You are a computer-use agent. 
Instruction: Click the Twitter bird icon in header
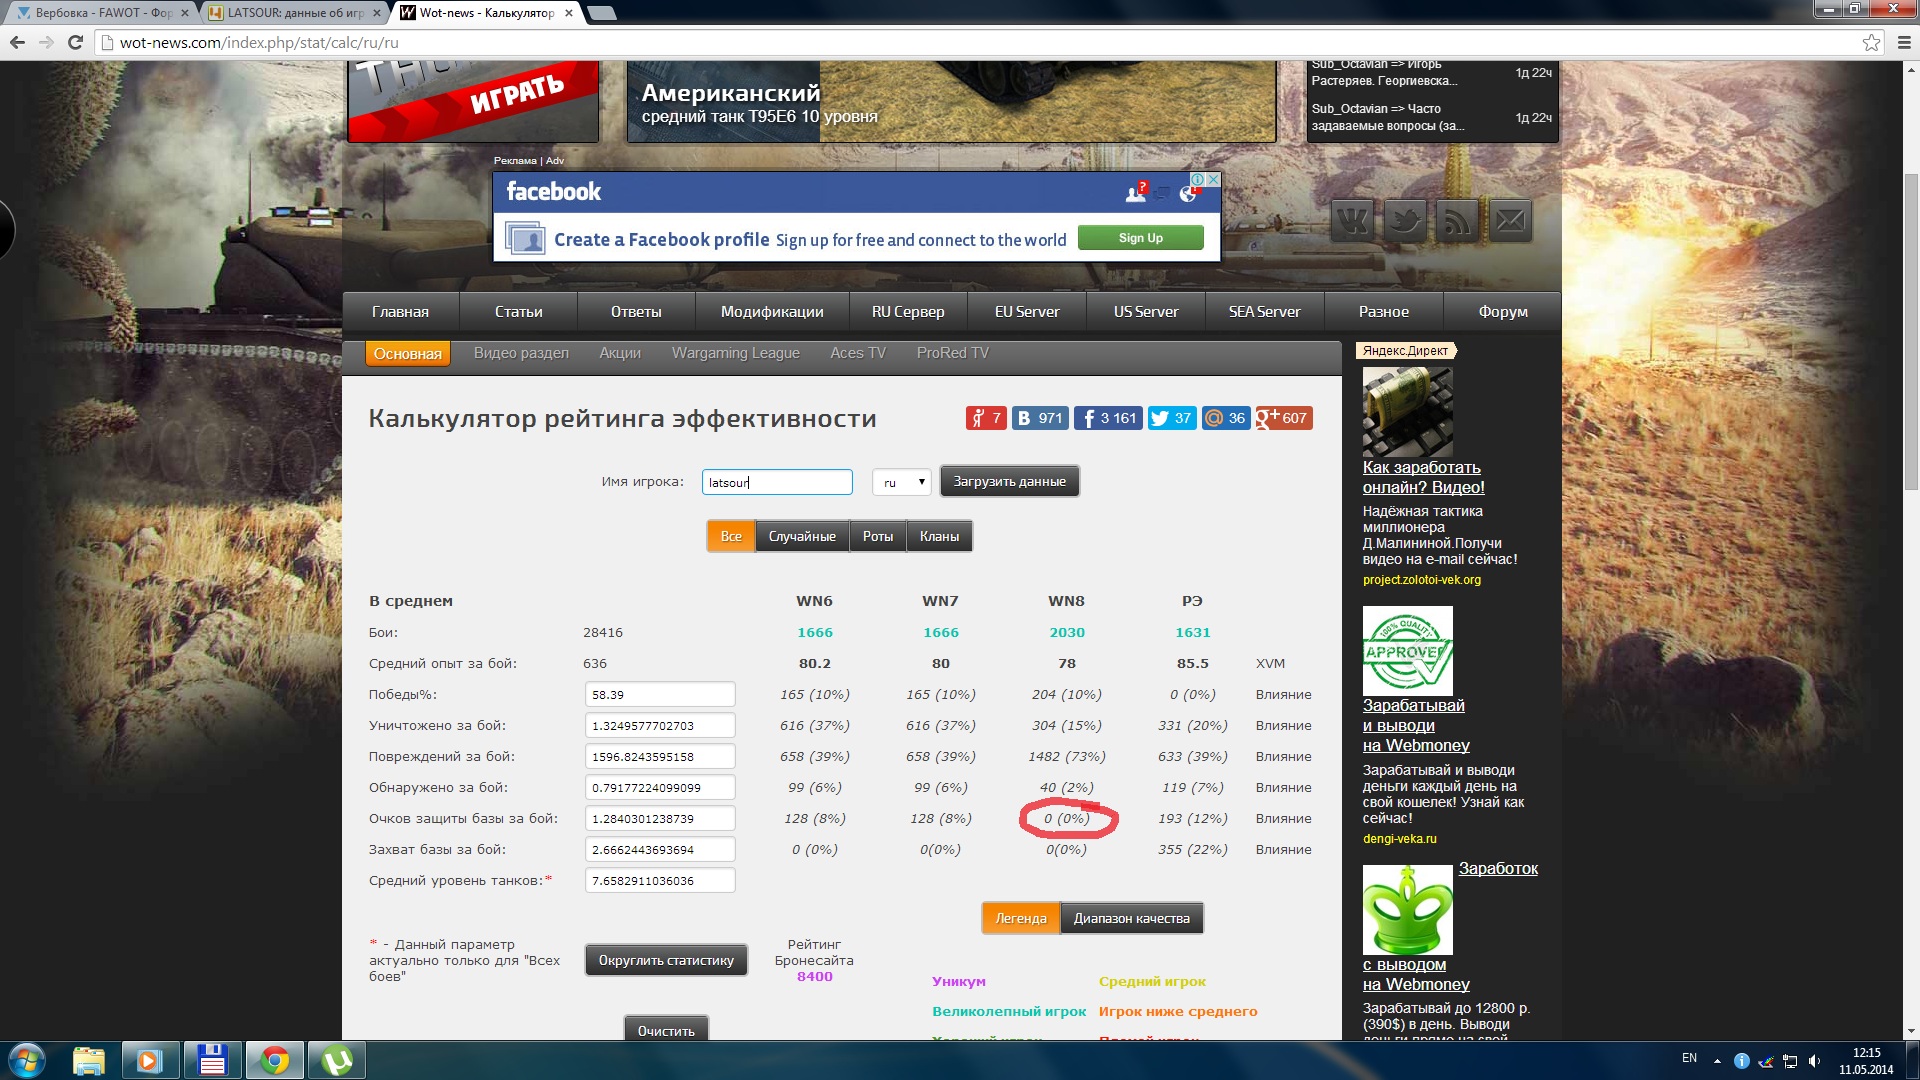(x=1405, y=220)
